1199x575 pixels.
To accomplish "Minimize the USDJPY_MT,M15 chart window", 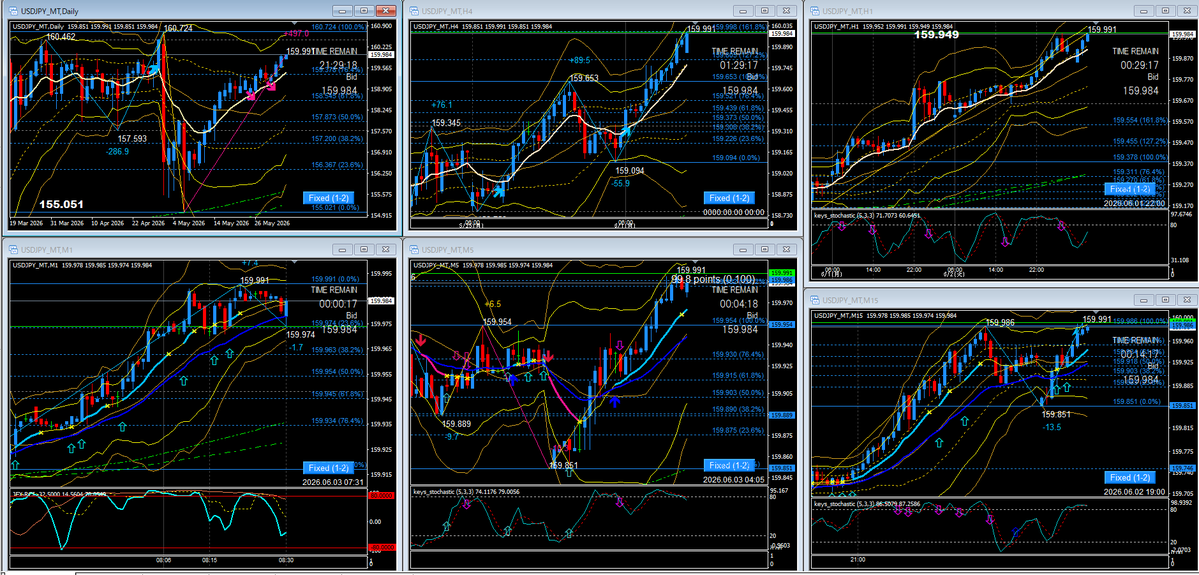I will point(1144,299).
